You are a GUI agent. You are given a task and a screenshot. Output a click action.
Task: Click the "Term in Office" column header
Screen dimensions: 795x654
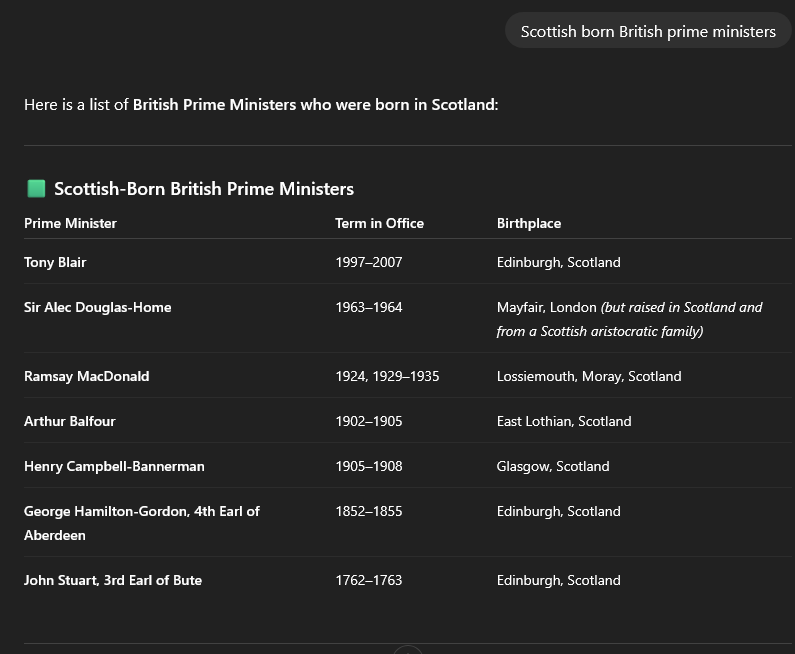coord(379,223)
